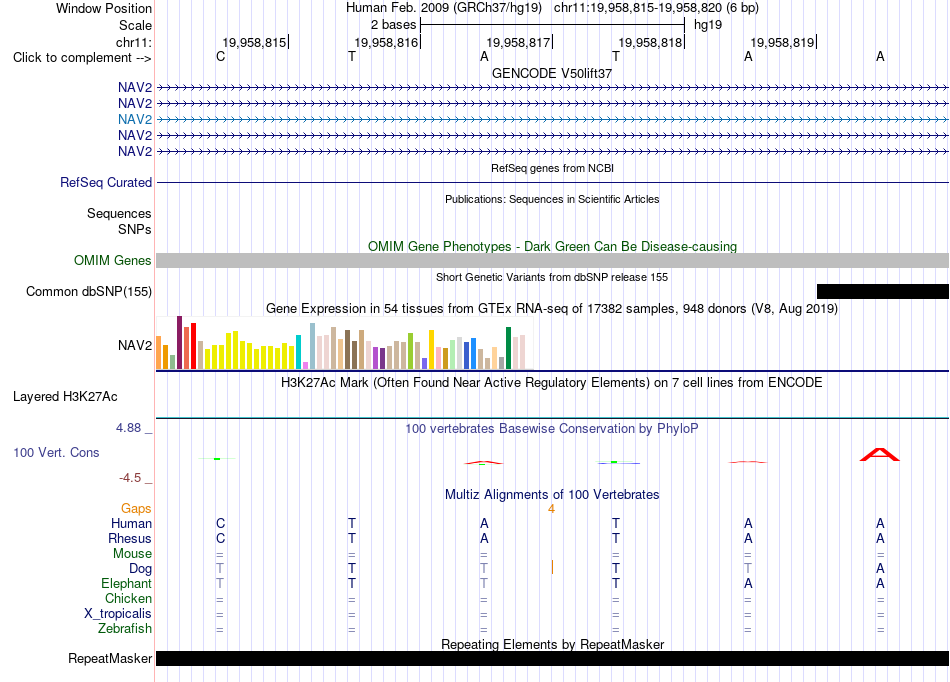The image size is (950, 682).
Task: Select the Rhesus alignment row label
Action: click(130, 538)
